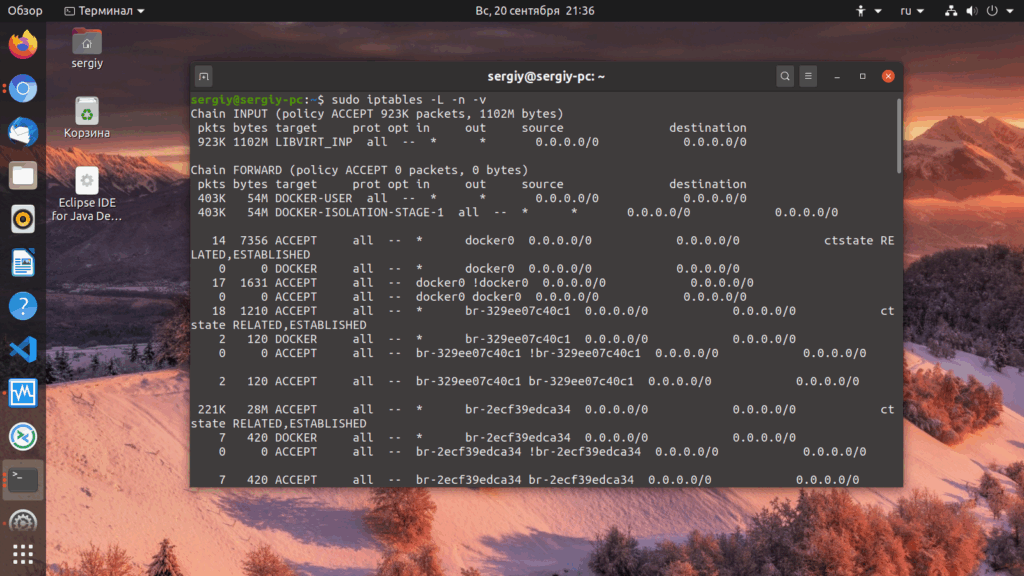Screen dimensions: 1024x576
Task: Show all applications grid
Action: (23, 554)
